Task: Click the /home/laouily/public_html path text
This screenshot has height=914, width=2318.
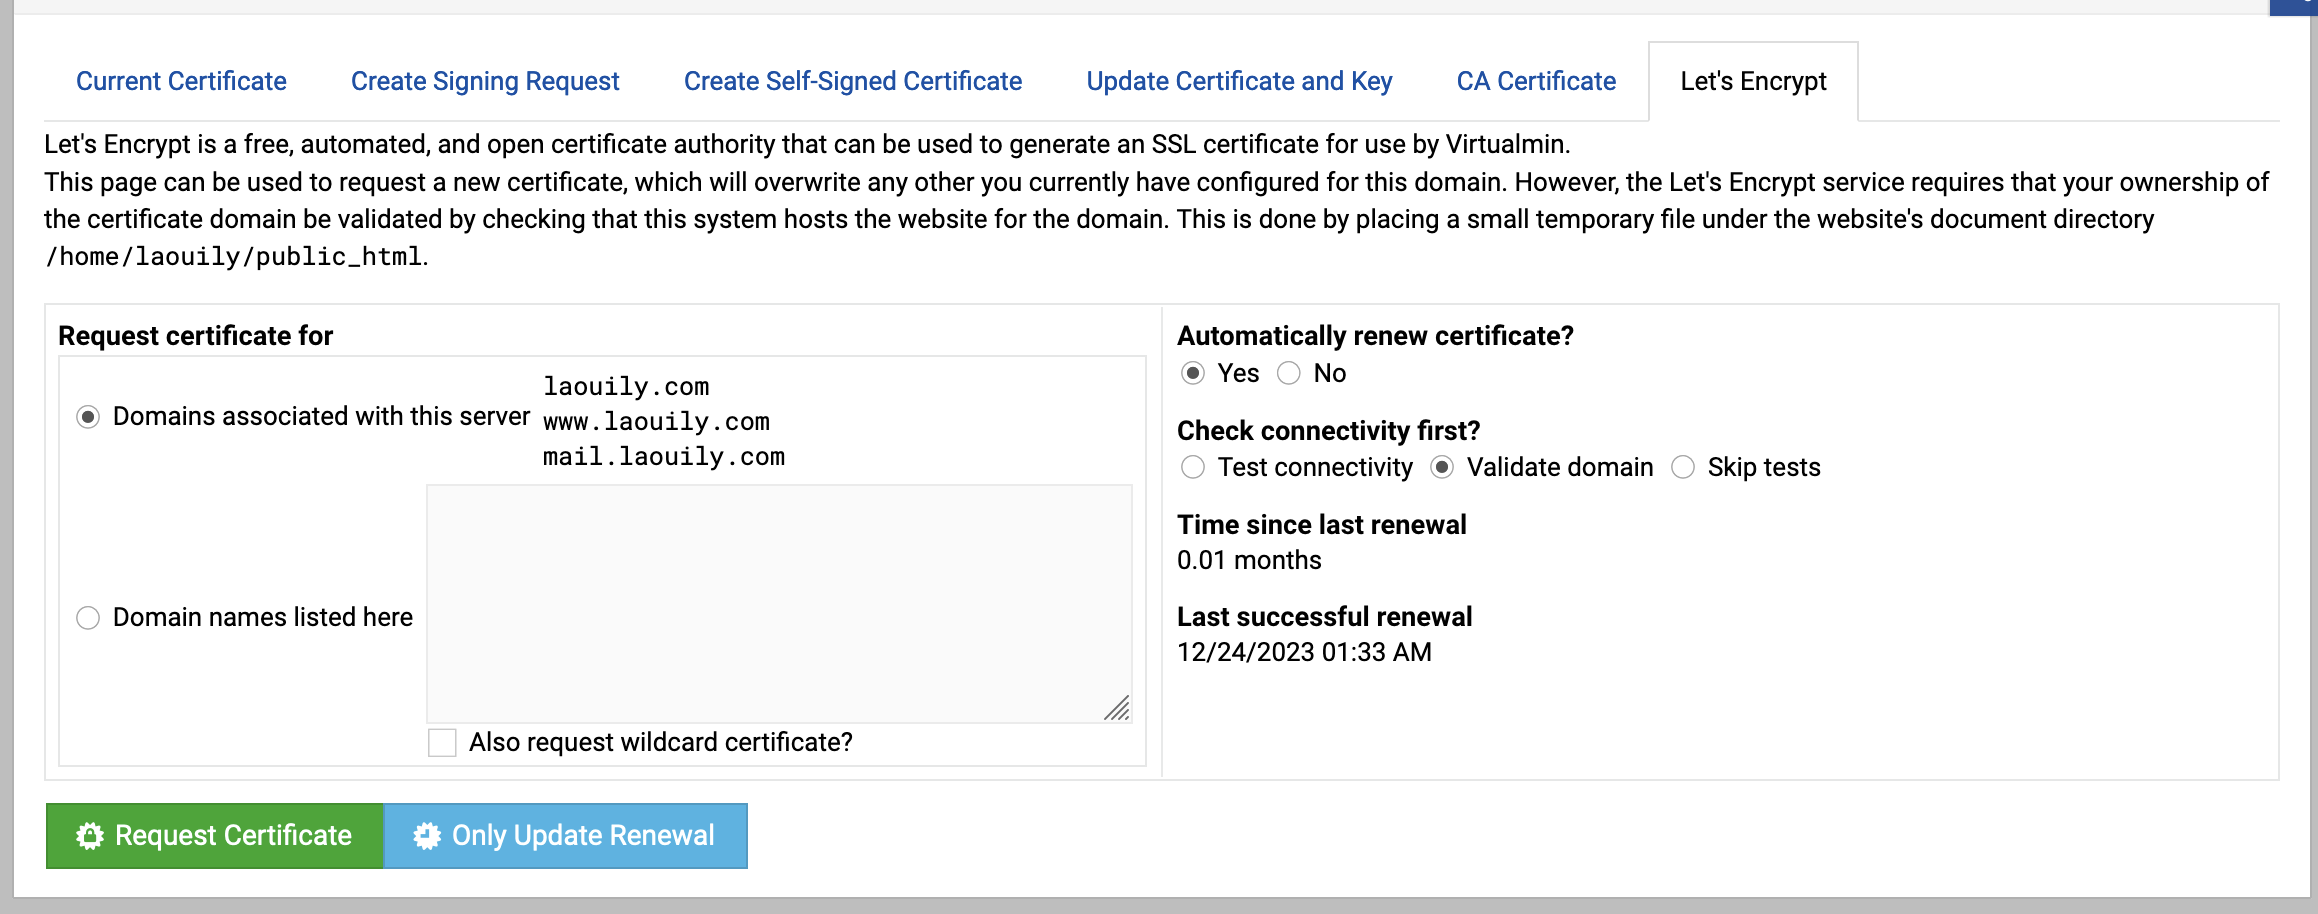Action: [233, 257]
